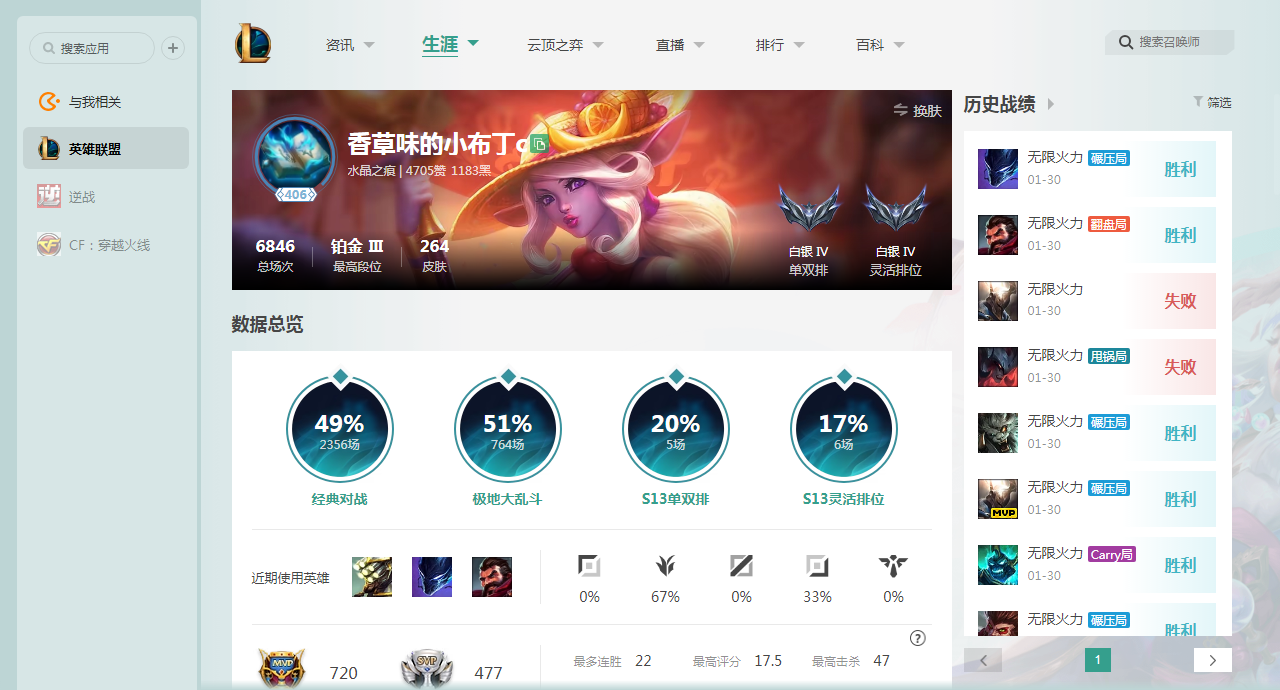Open the first 碾压局 victory match
1280x690 pixels.
coord(1097,169)
